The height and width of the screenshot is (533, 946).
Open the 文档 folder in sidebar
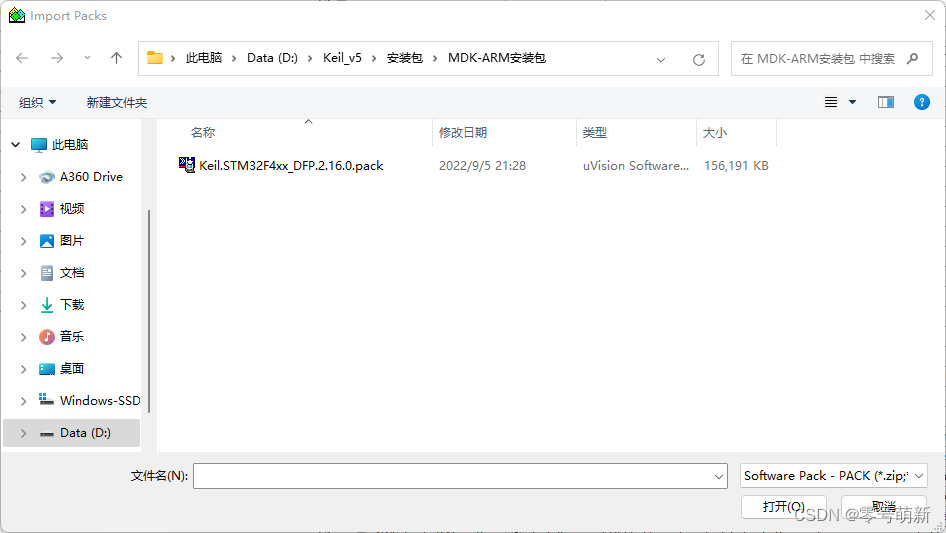[x=72, y=273]
